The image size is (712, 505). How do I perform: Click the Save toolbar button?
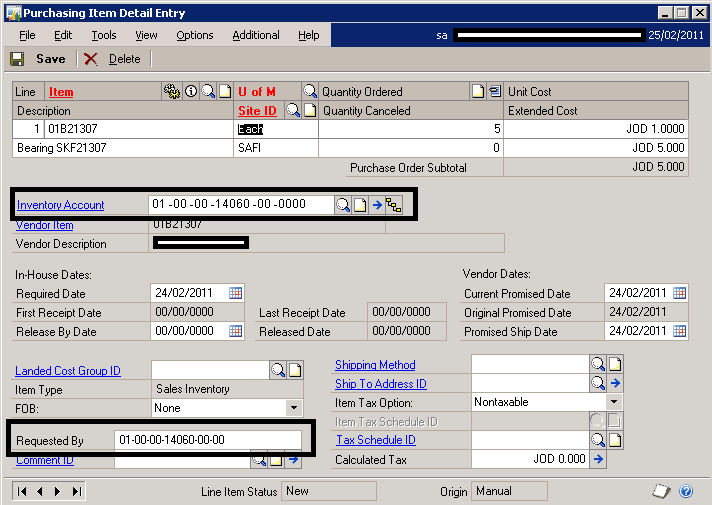[38, 59]
